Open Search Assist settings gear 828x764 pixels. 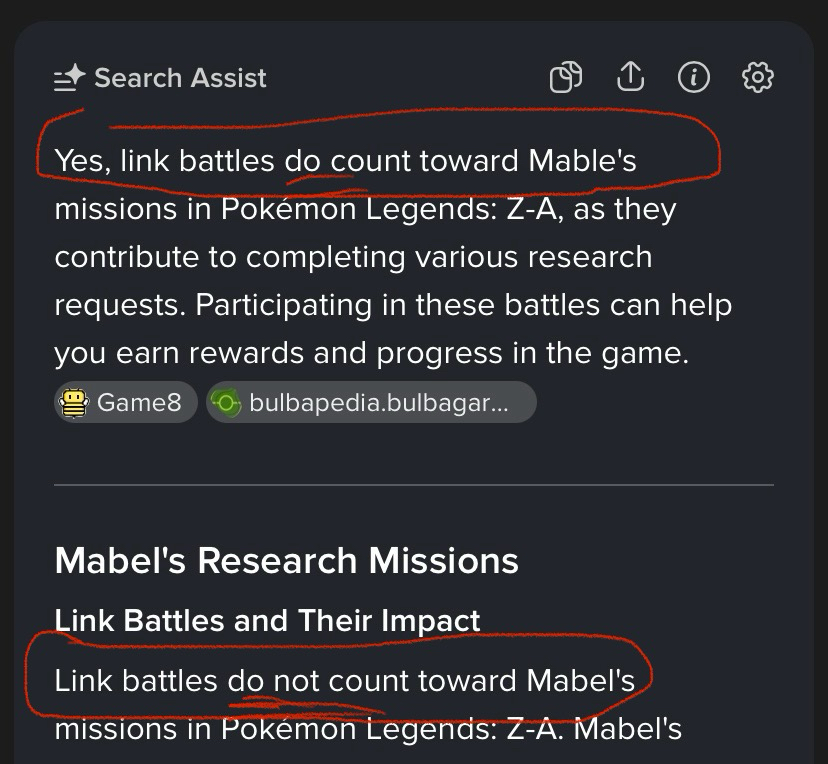(758, 77)
